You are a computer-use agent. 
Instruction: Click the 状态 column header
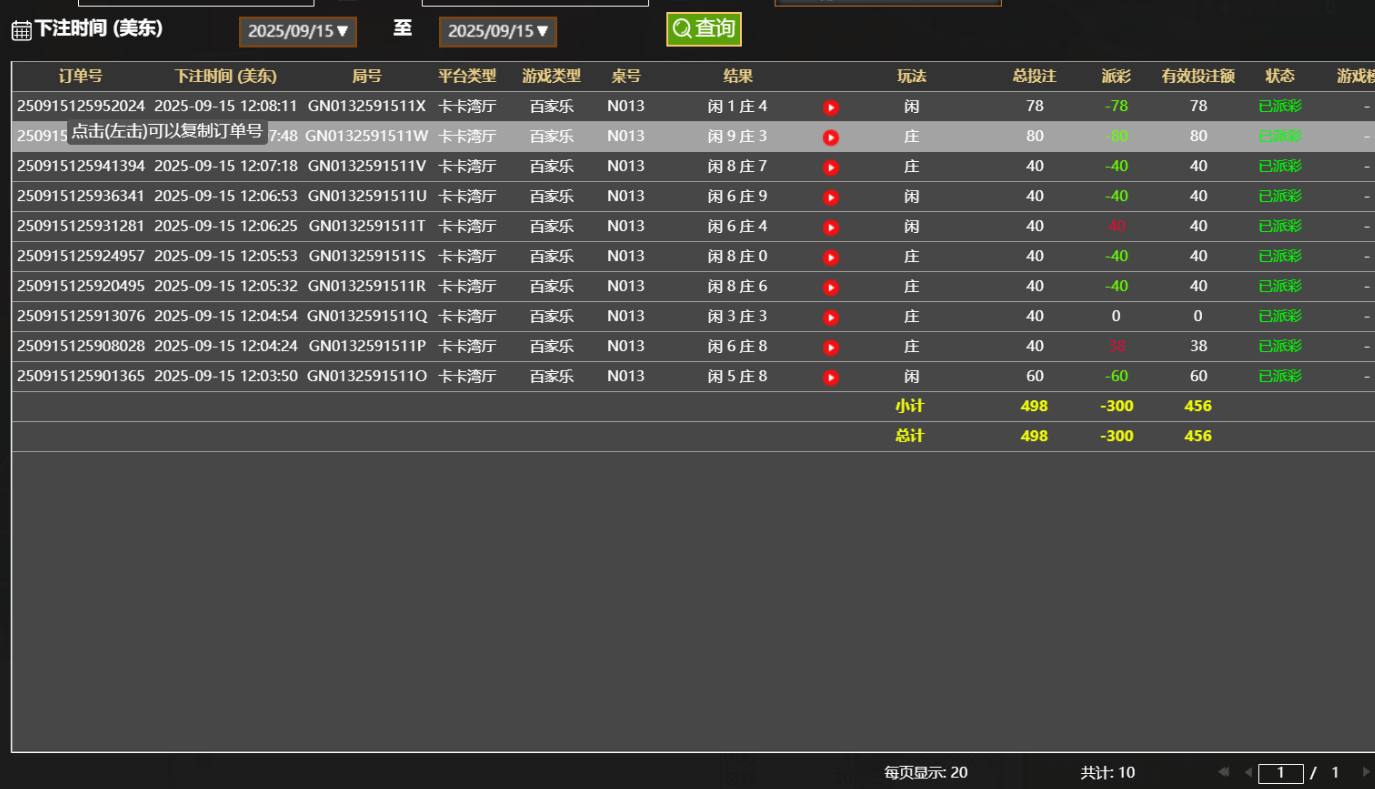1280,76
